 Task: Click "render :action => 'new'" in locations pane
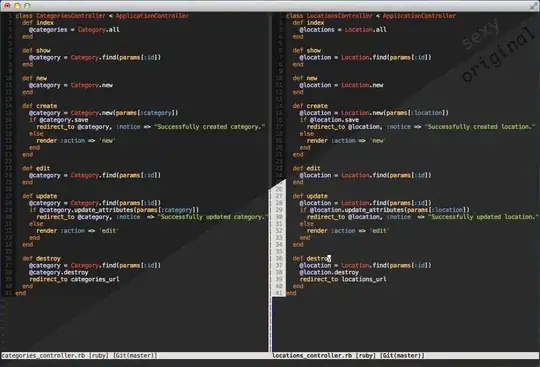pos(346,140)
